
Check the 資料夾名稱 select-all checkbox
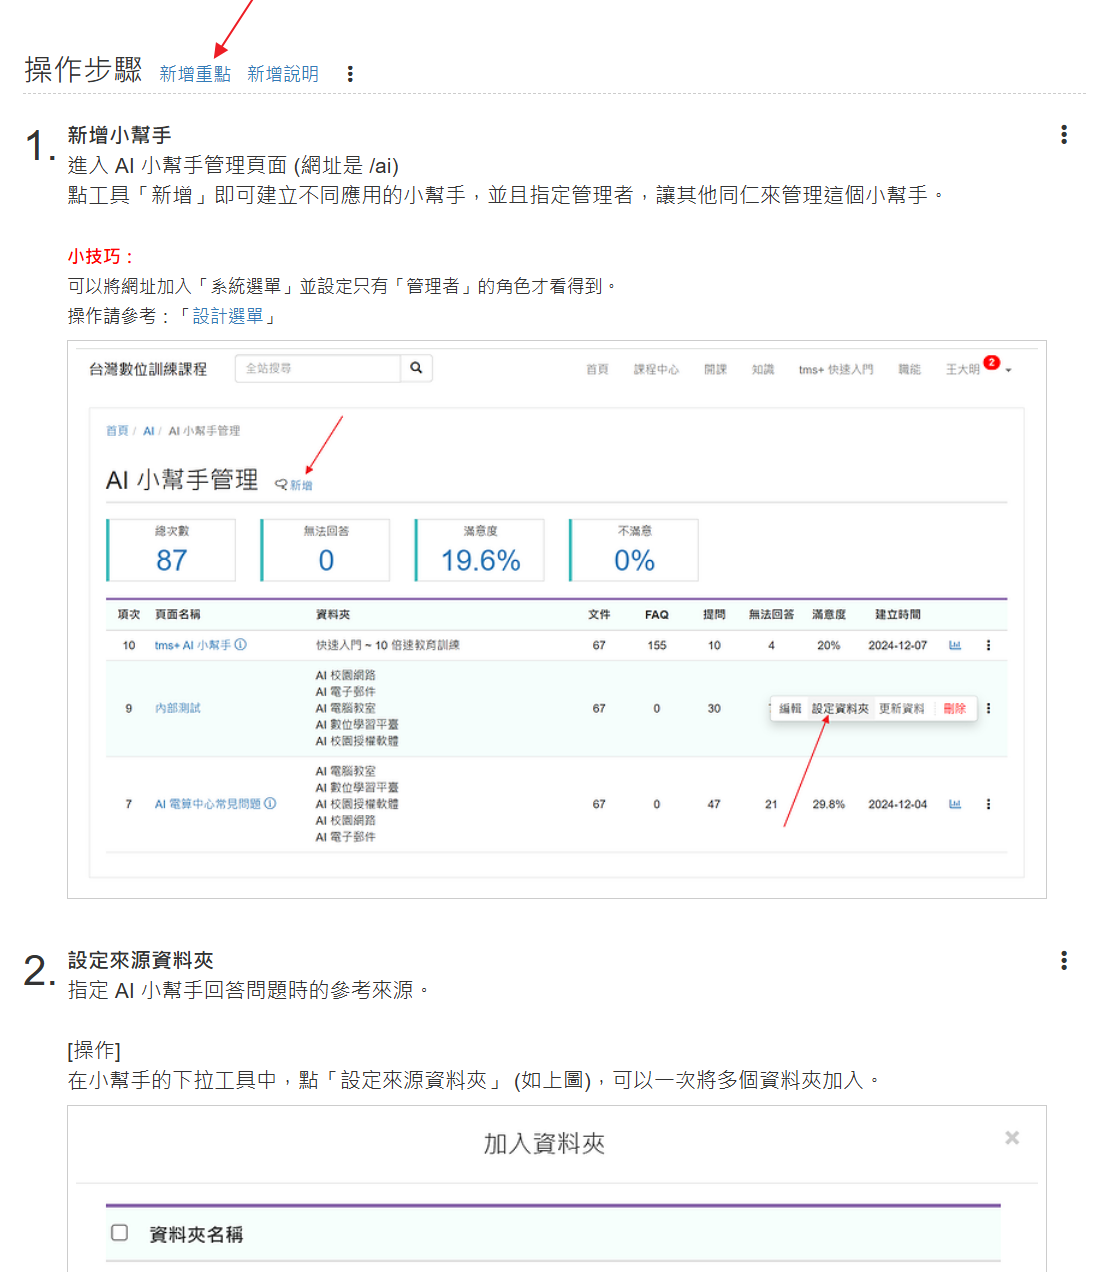[x=120, y=1233]
